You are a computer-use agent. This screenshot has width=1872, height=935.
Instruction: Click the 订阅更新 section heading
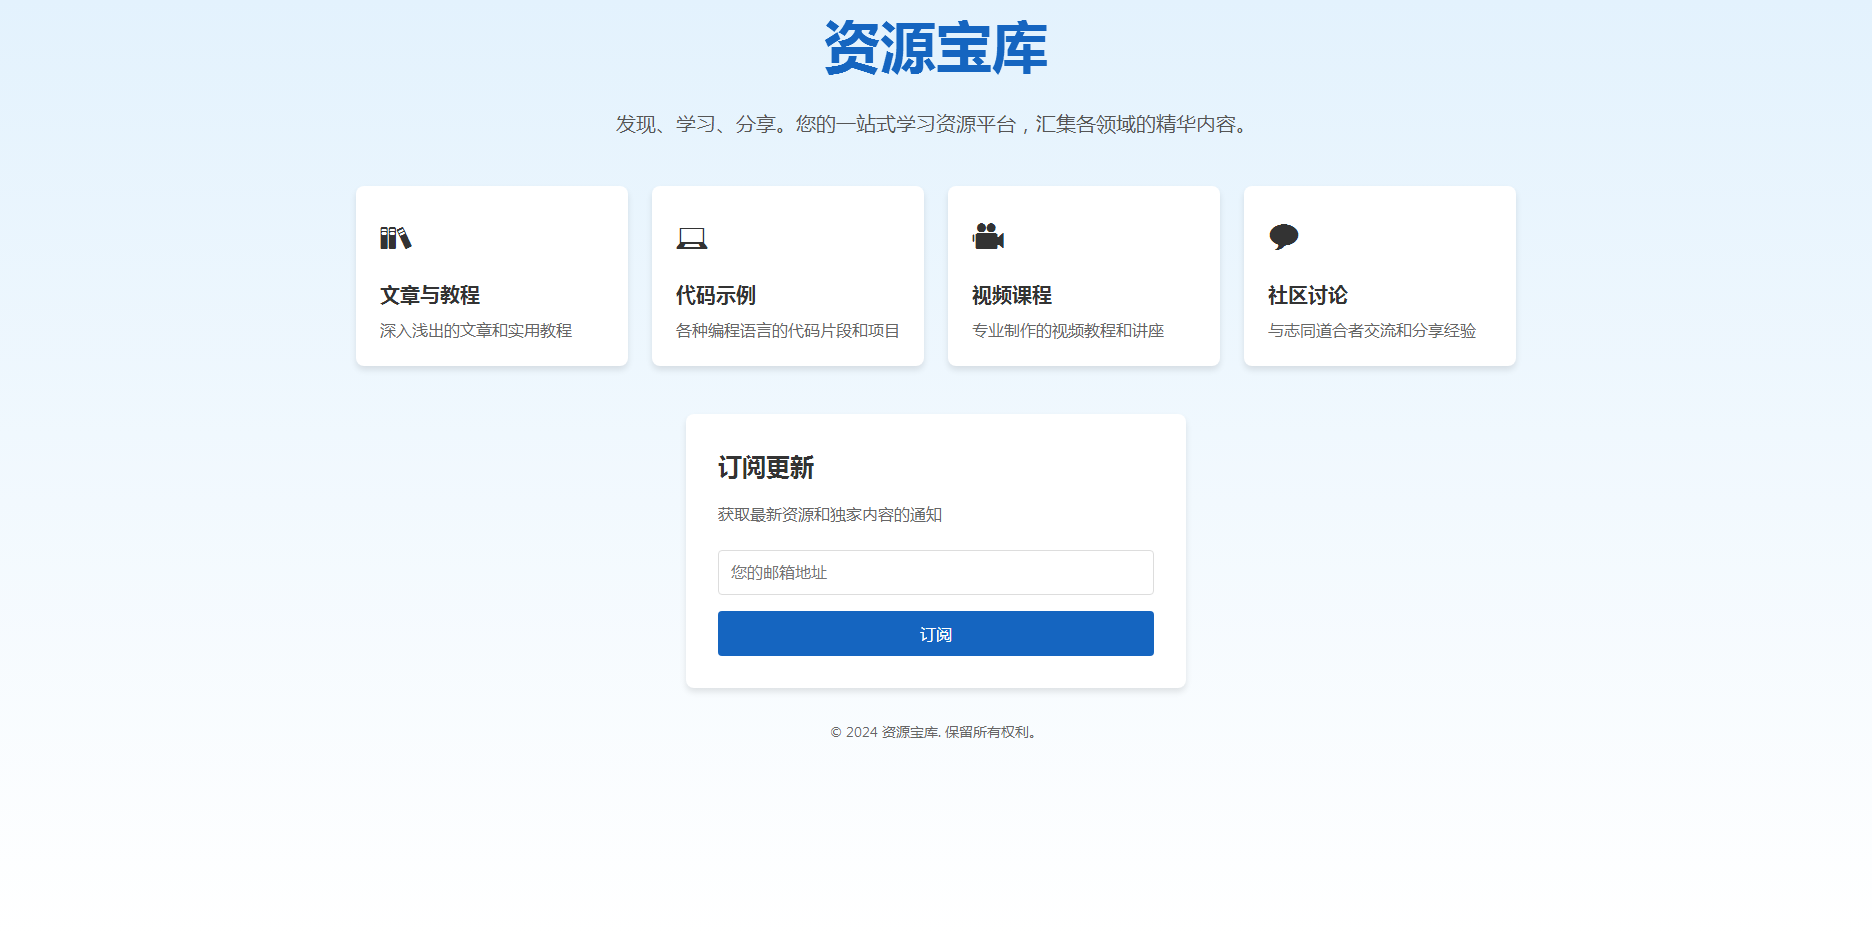(x=766, y=467)
